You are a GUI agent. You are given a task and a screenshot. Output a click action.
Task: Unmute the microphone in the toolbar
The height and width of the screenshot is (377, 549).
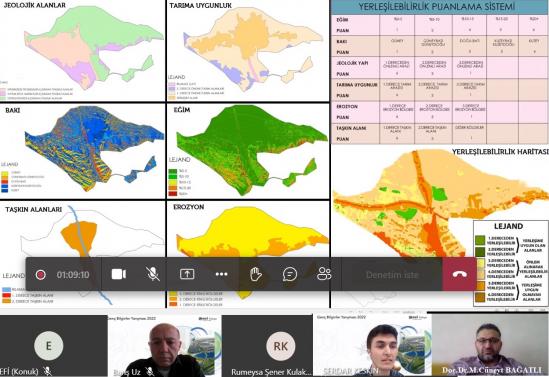click(153, 274)
